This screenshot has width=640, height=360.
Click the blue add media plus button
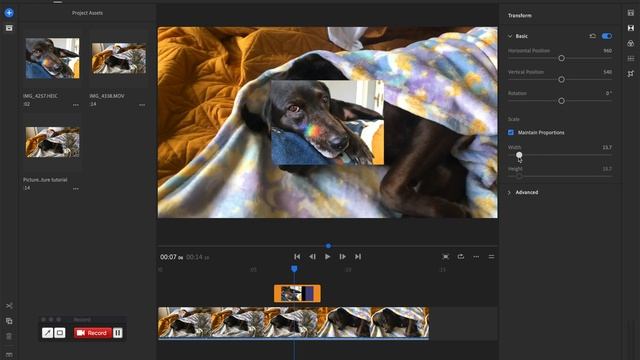[x=9, y=13]
